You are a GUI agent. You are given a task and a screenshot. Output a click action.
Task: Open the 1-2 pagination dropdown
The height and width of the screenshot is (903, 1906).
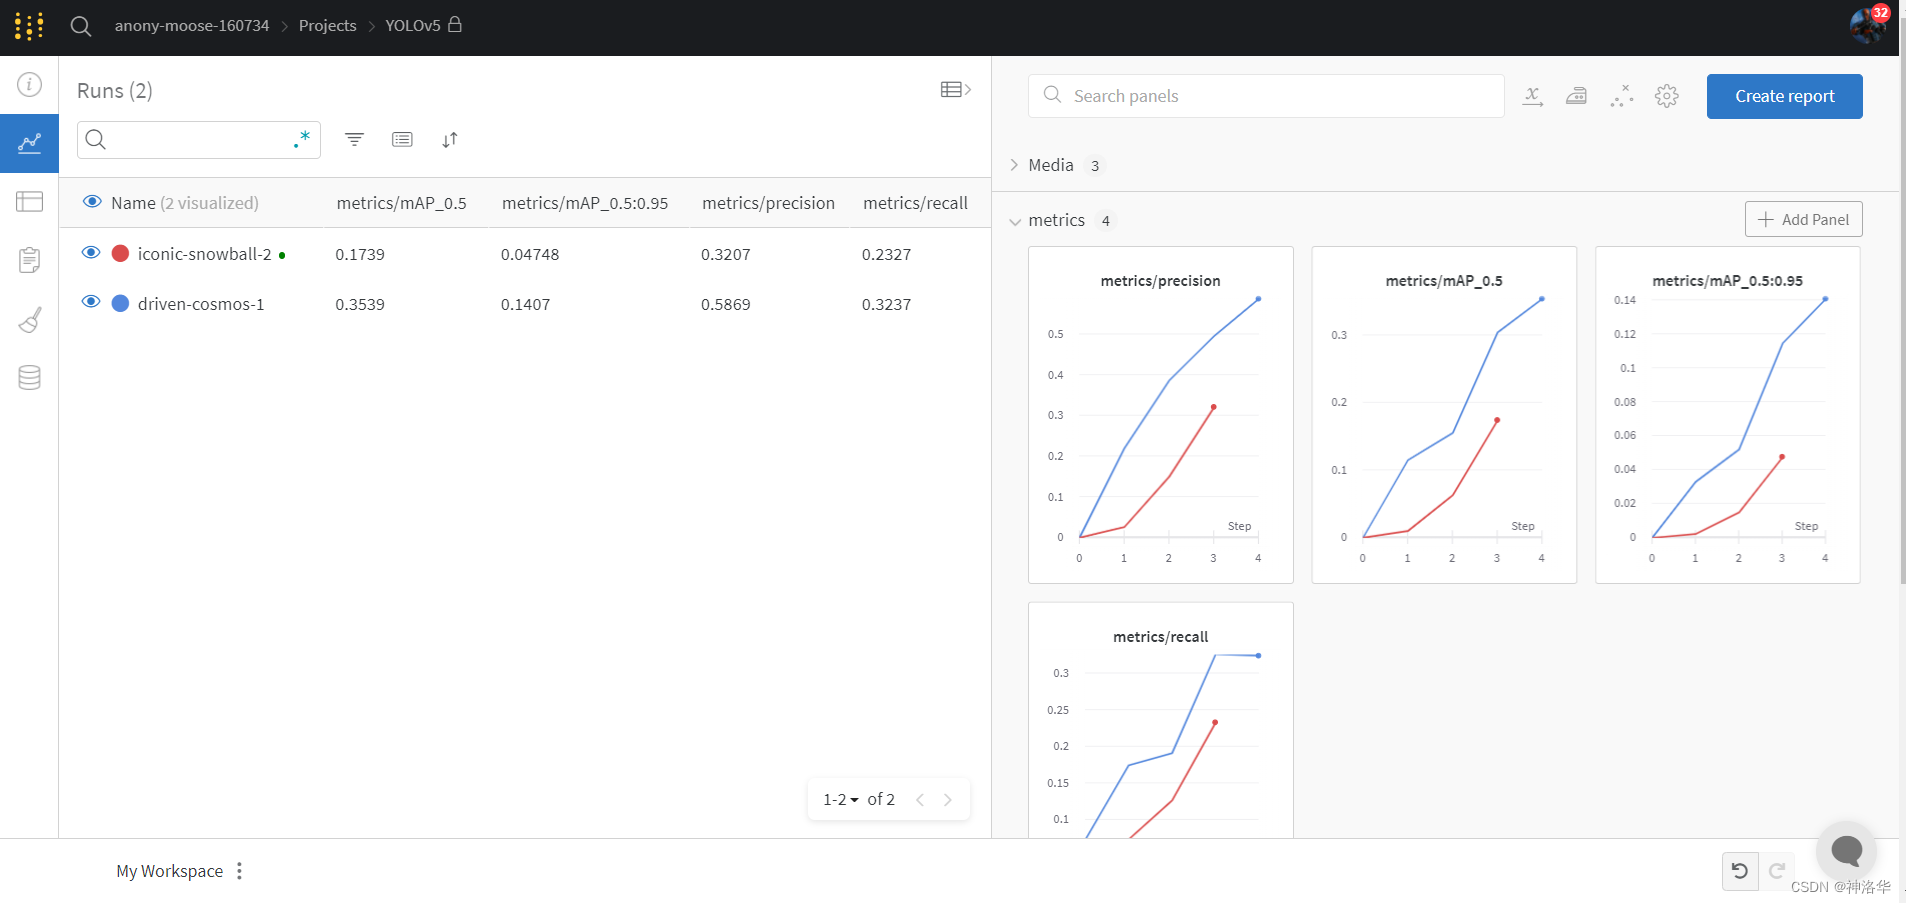(x=840, y=799)
